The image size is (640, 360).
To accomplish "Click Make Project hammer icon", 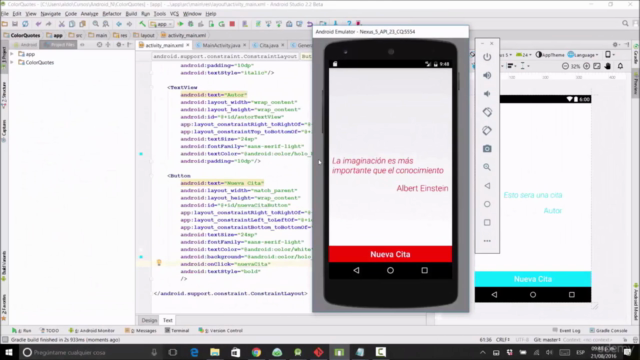I will click(x=142, y=24).
